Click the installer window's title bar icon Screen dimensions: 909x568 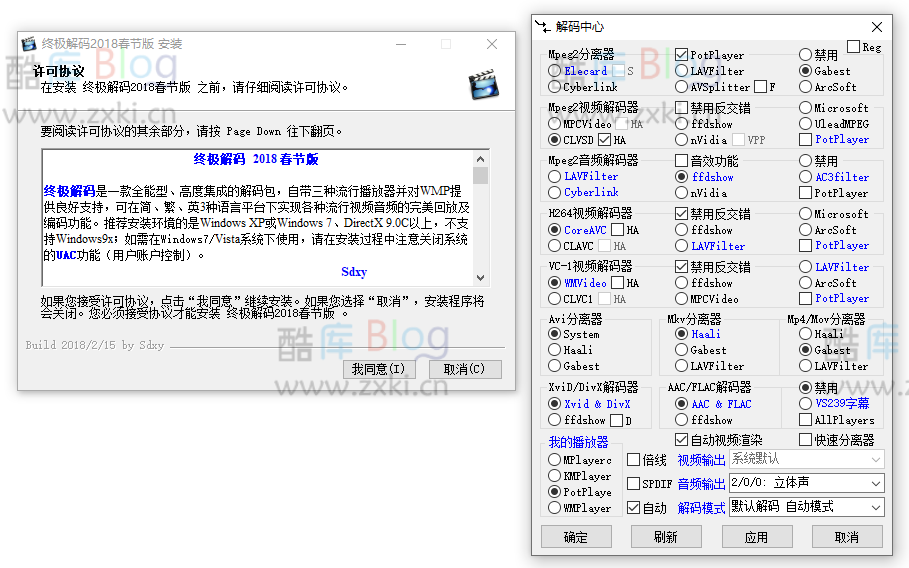click(x=29, y=44)
